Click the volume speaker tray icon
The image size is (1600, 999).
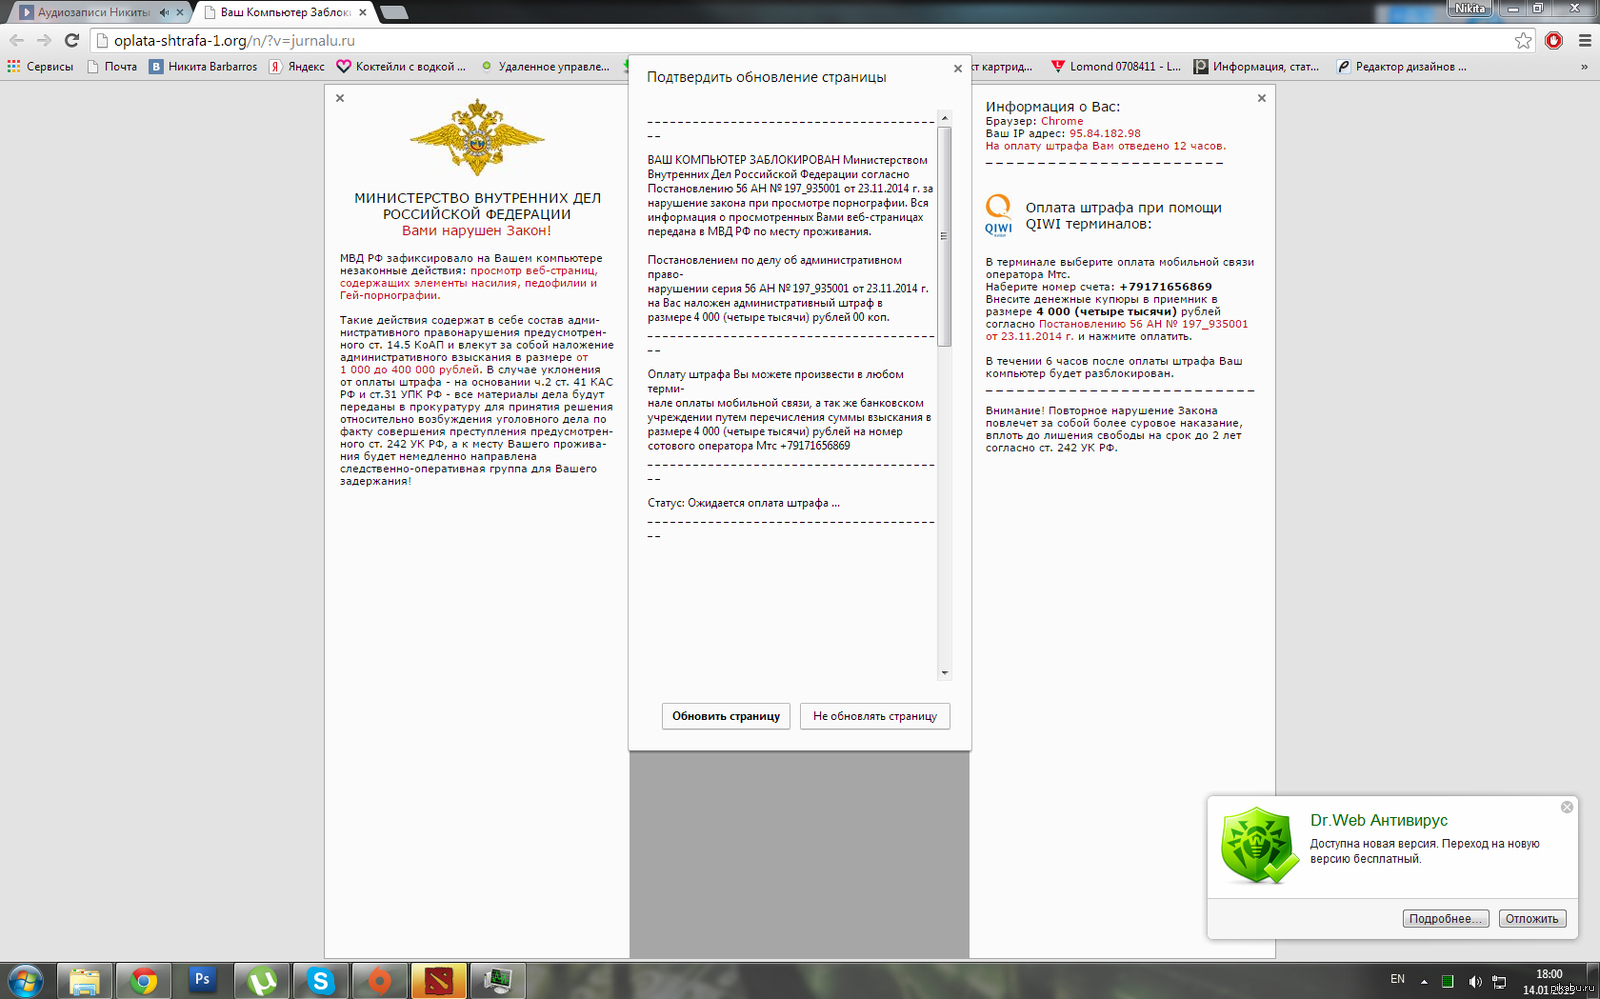1475,982
